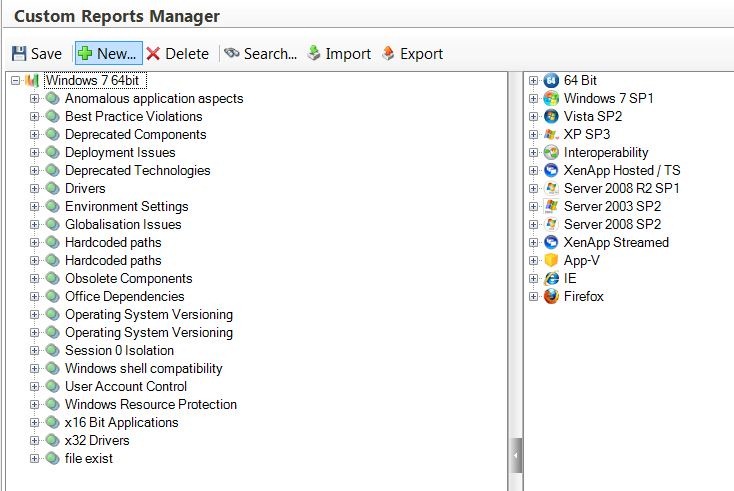
Task: Click the yellow App-V box icon
Action: tap(551, 260)
